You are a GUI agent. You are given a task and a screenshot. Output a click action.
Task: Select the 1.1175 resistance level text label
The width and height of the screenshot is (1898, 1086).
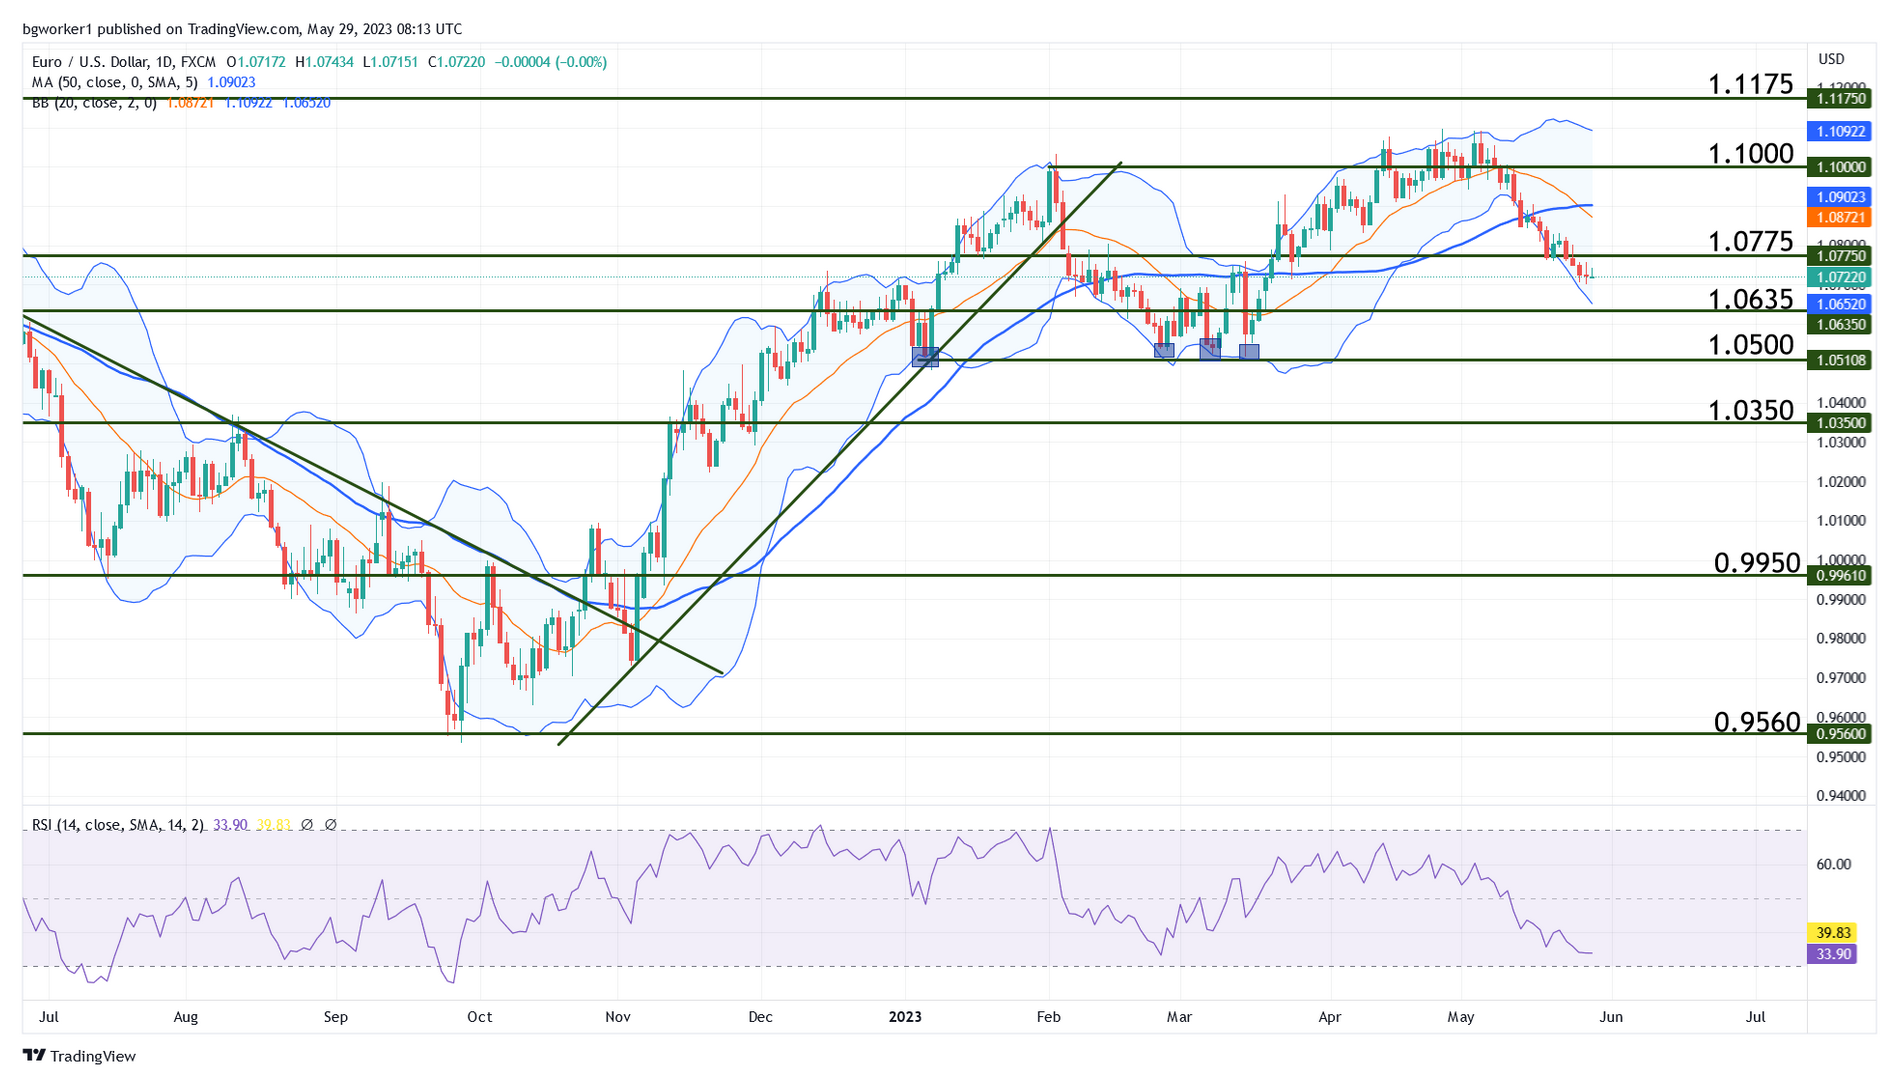coord(1750,84)
